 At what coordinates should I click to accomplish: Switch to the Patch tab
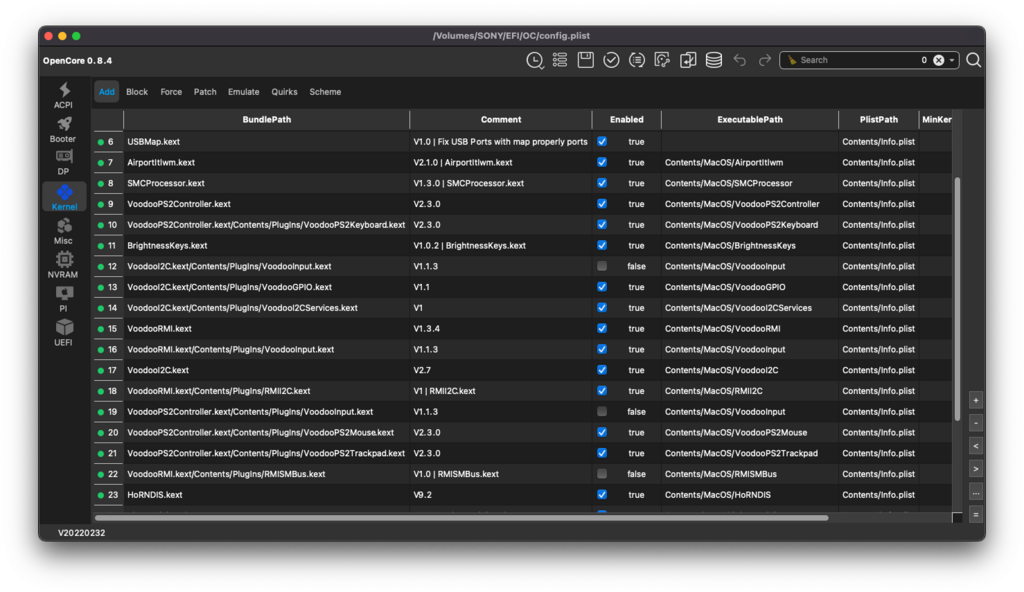205,92
